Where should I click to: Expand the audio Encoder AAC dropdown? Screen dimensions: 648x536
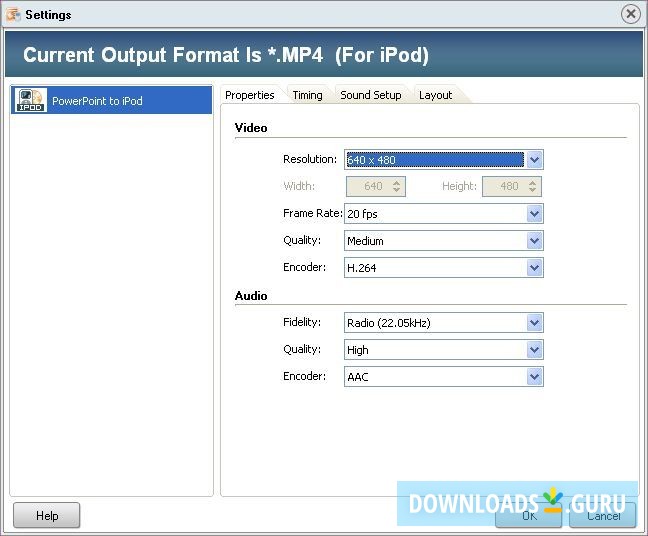(534, 376)
